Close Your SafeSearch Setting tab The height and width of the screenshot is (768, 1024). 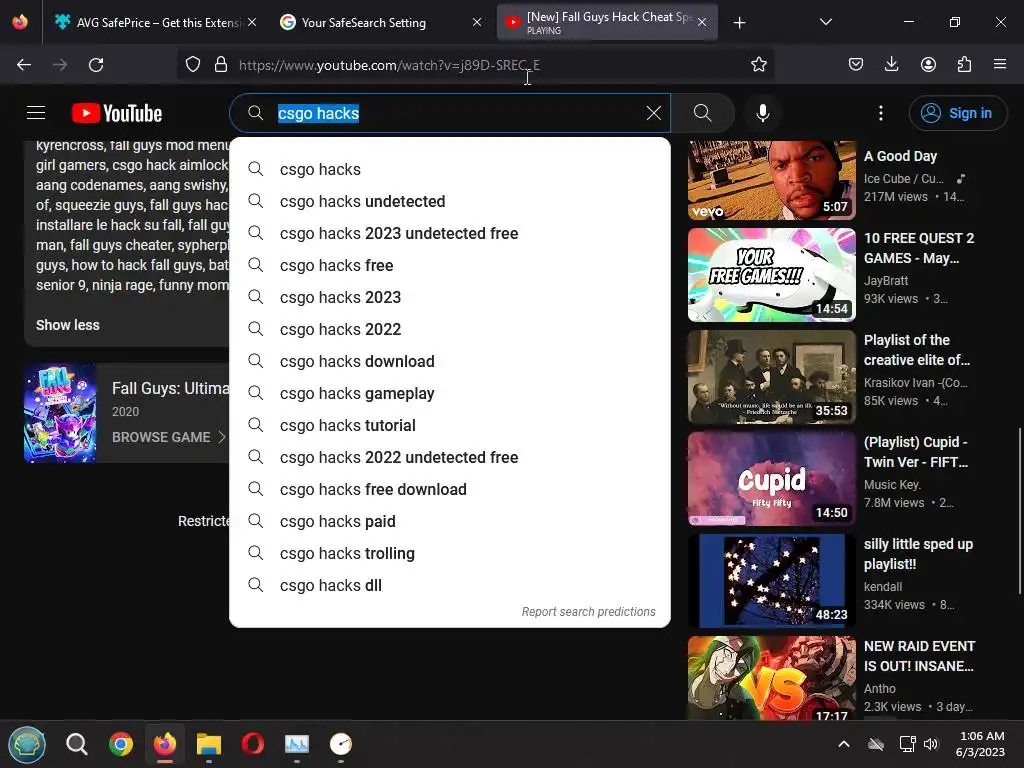477,22
